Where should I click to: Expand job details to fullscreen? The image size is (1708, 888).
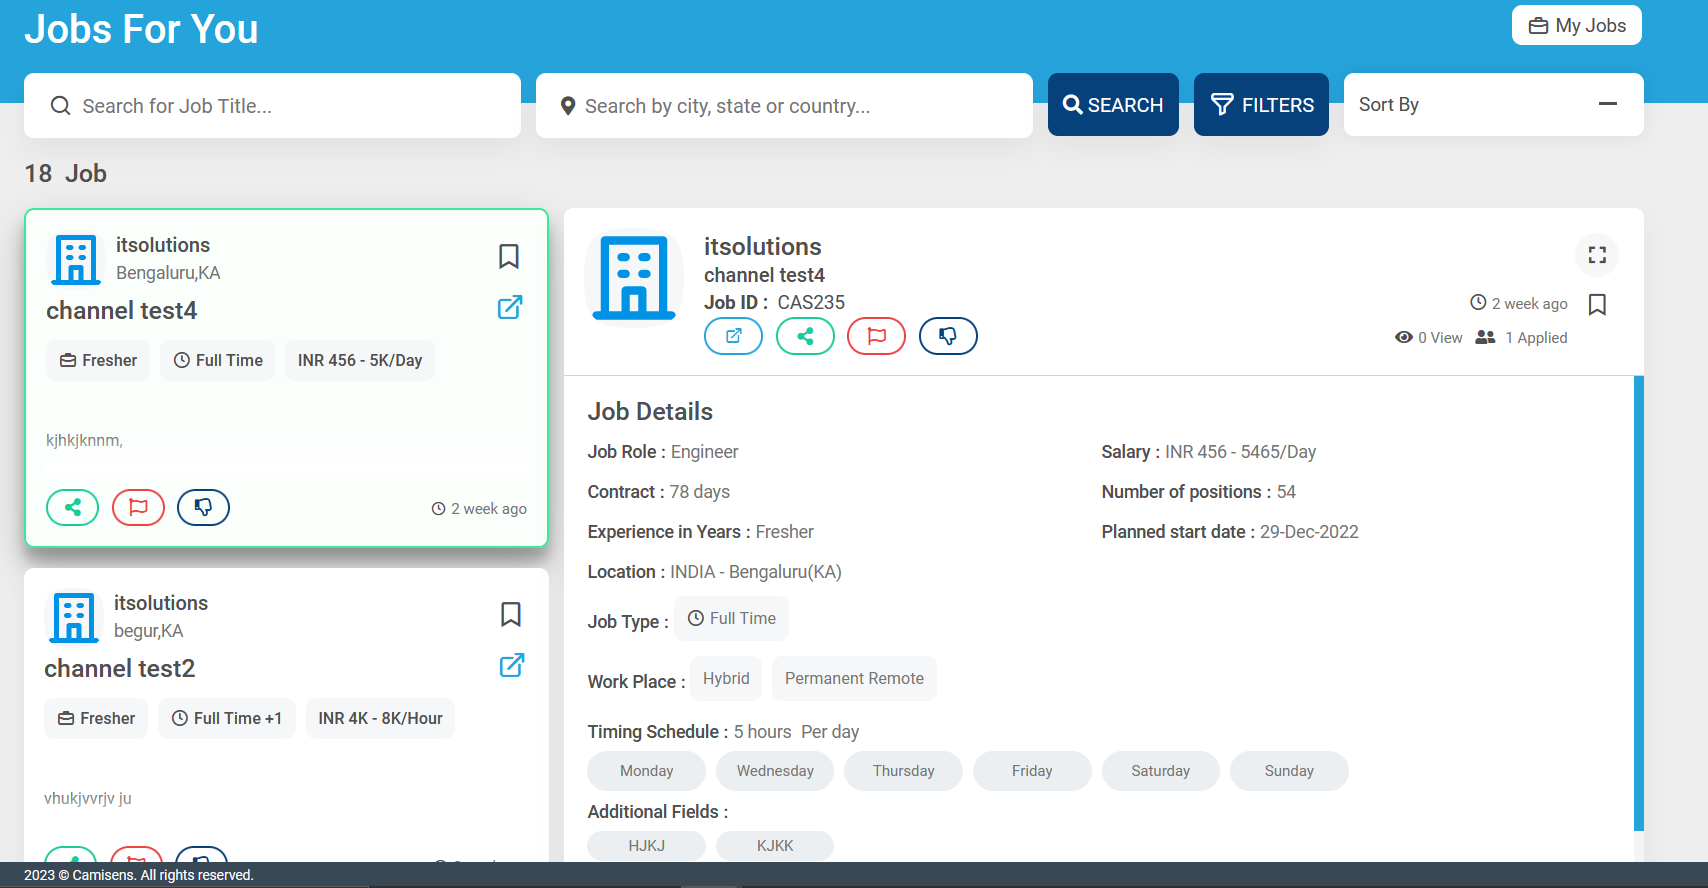[x=1597, y=255]
